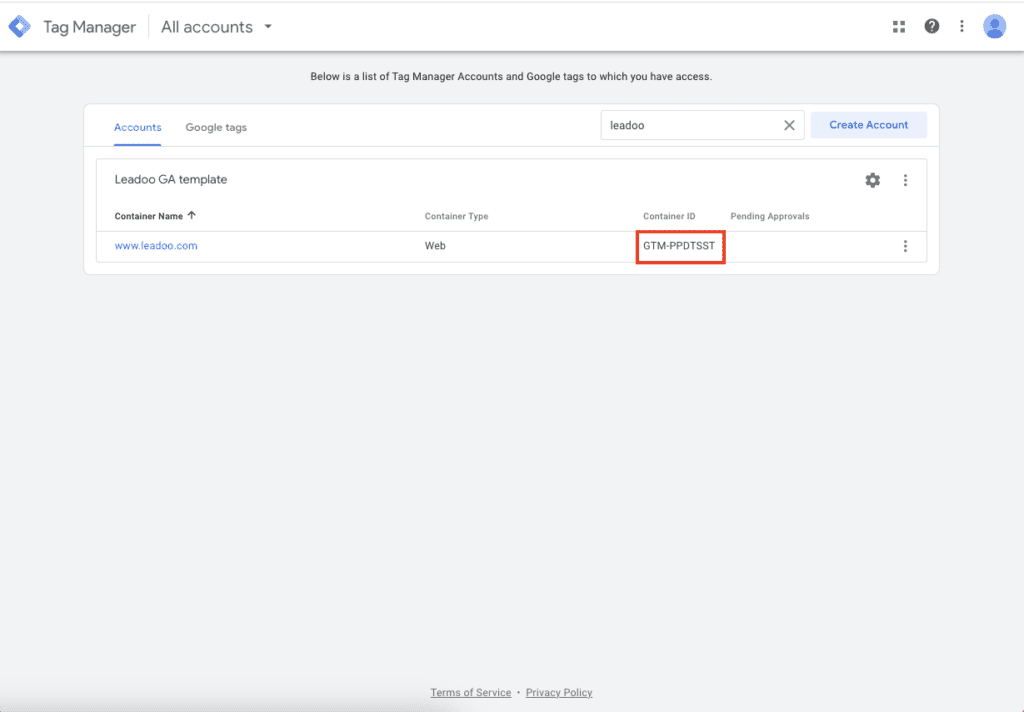The image size is (1024, 712).
Task: Open the top-right overflow menu icon
Action: click(962, 26)
